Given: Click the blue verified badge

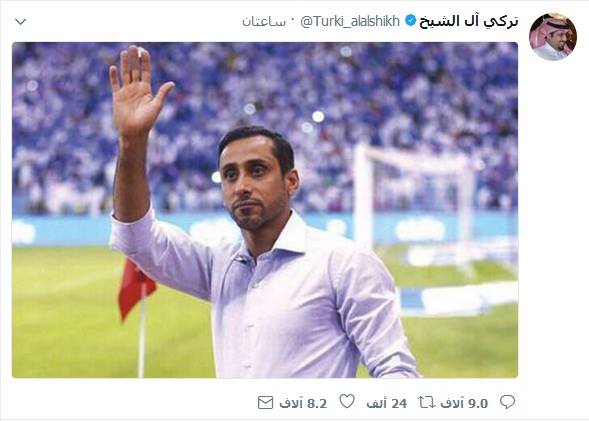Looking at the screenshot, I should pyautogui.click(x=410, y=20).
